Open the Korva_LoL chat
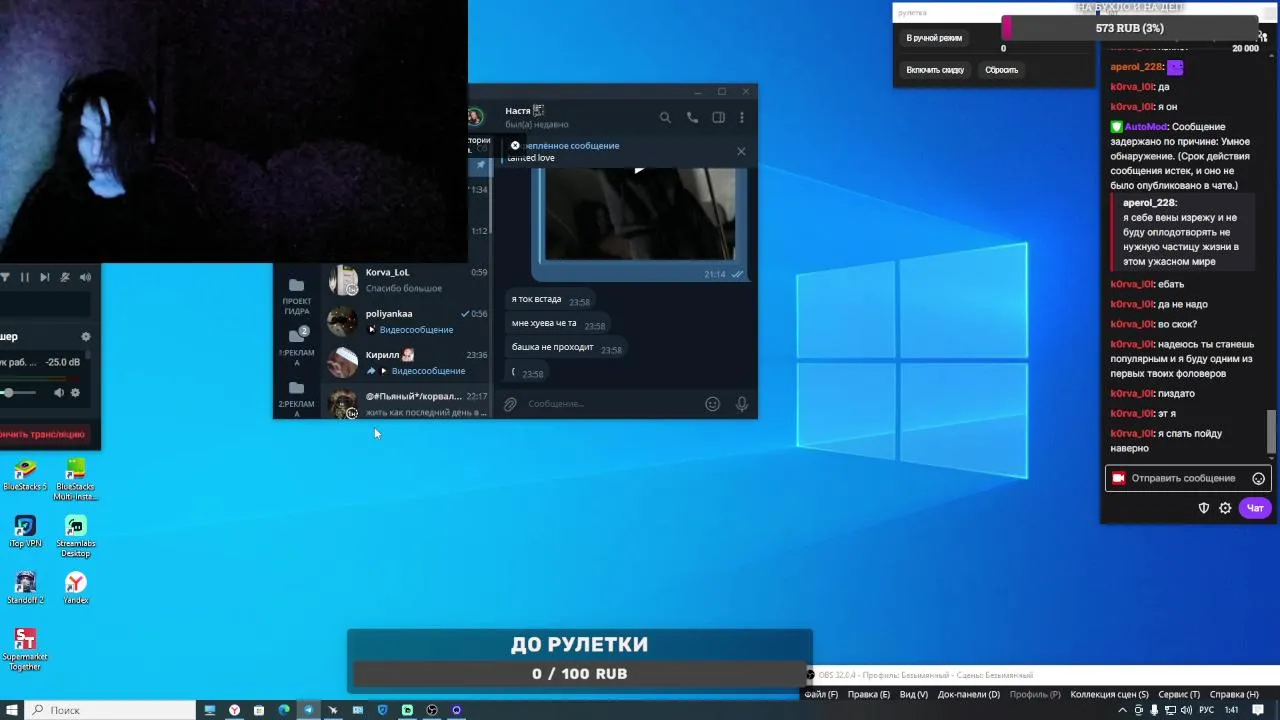The width and height of the screenshot is (1280, 720). [x=408, y=280]
